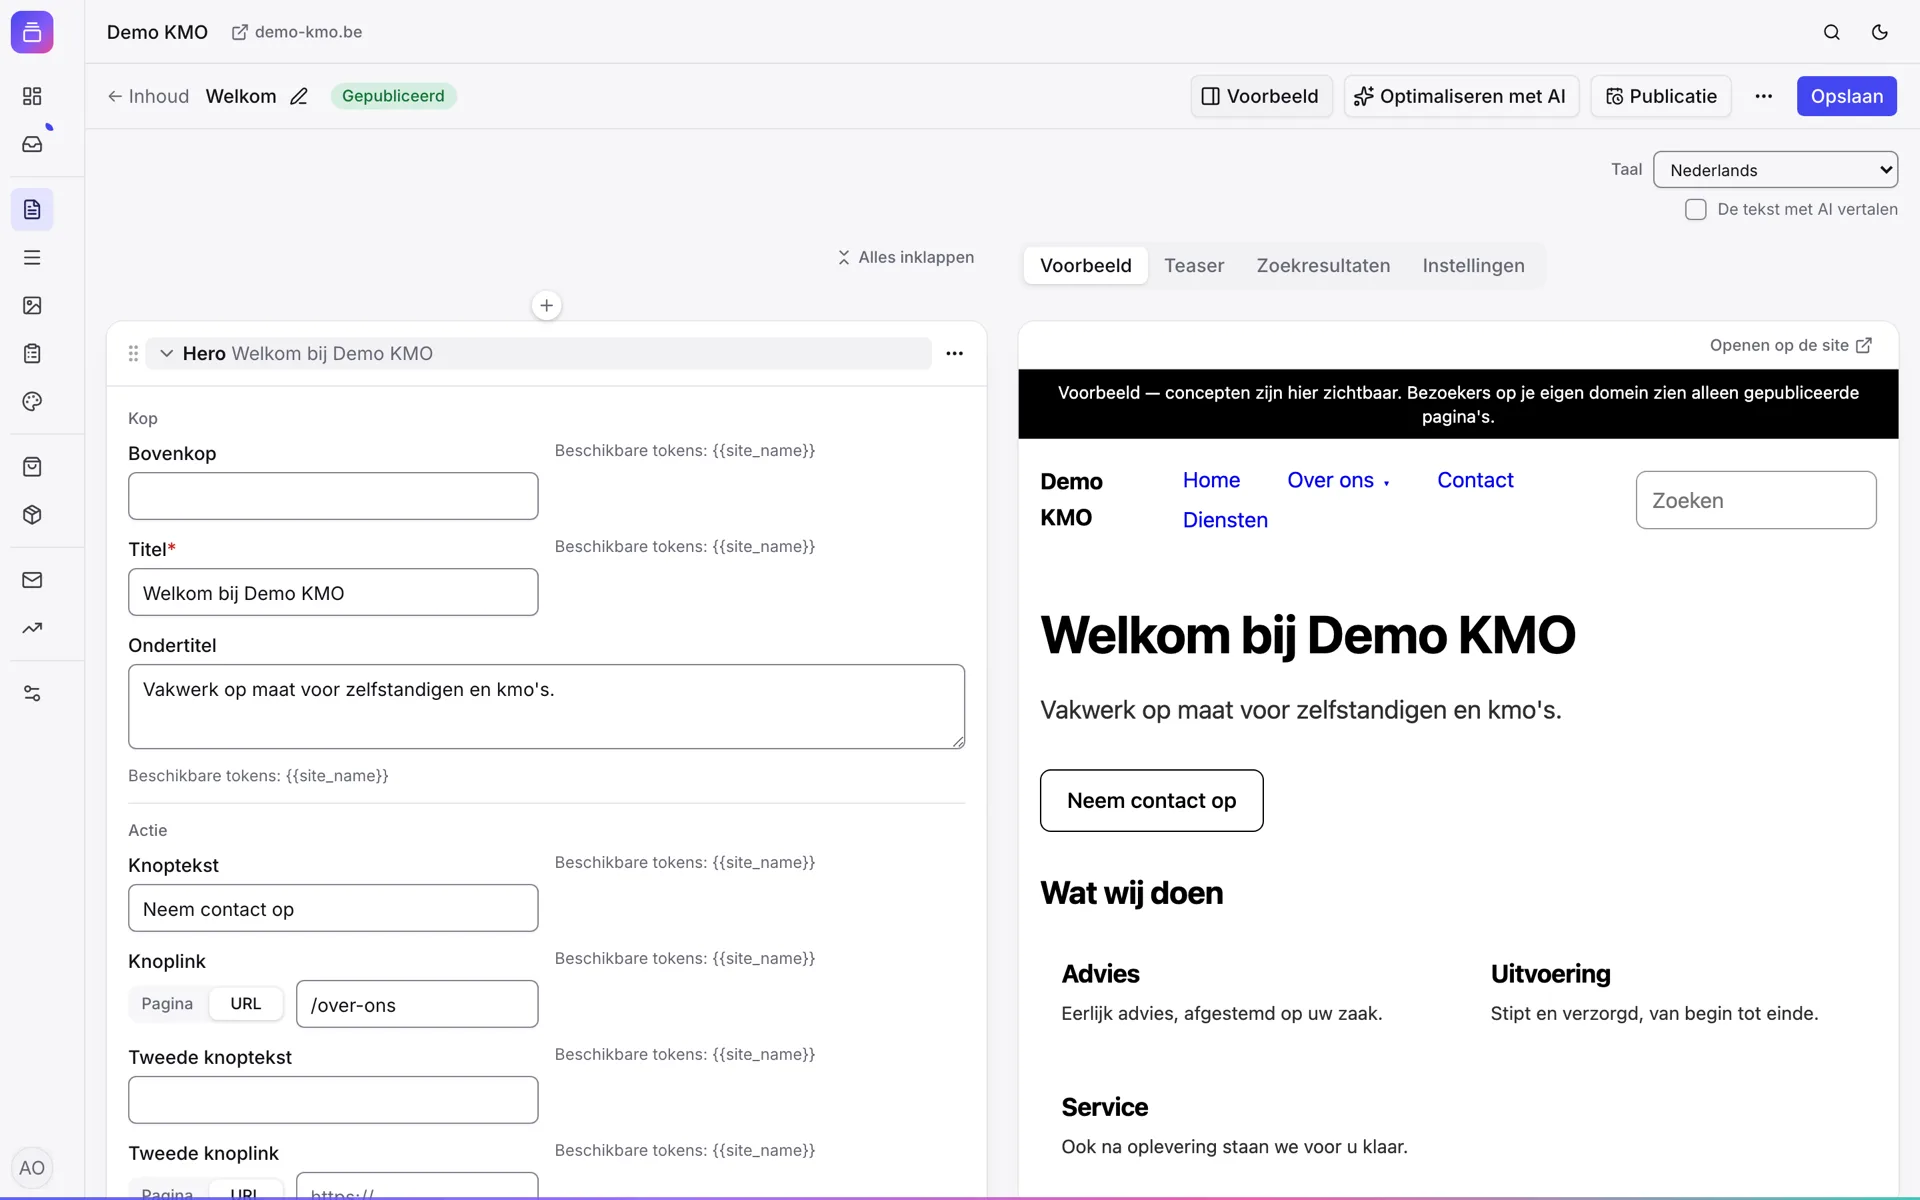Open the dashboard grid icon in sidebar

coord(32,96)
